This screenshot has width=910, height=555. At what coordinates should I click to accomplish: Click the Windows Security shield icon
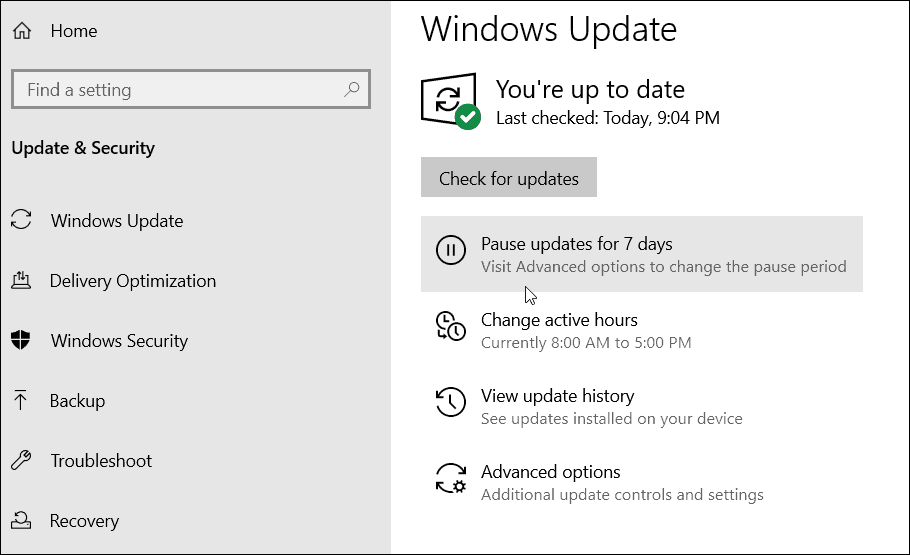[21, 340]
